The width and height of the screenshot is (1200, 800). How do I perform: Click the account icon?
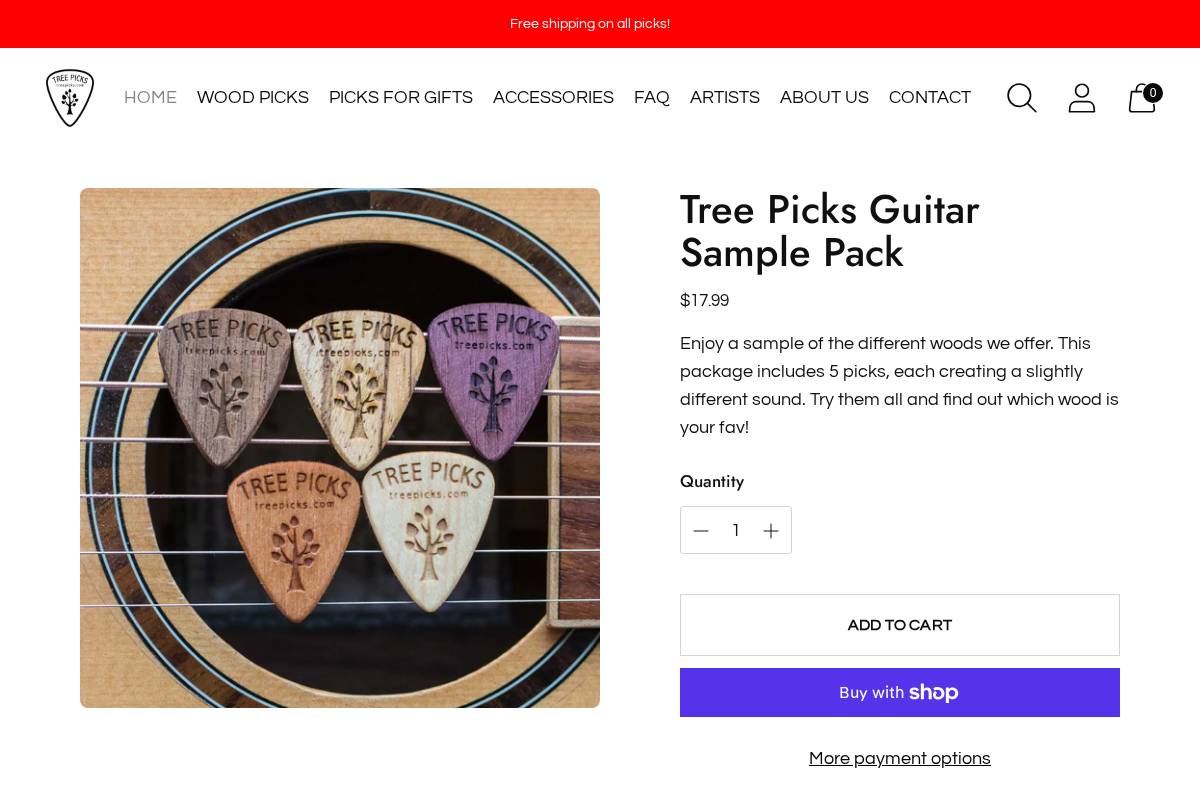click(x=1081, y=97)
